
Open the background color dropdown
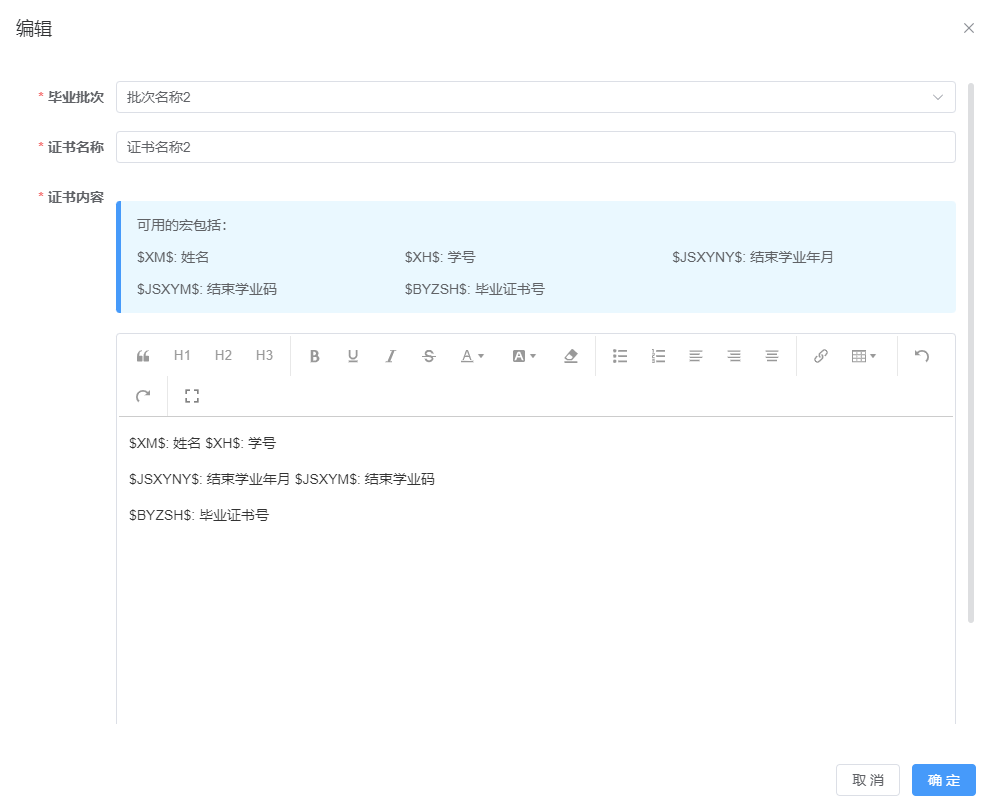click(x=524, y=356)
